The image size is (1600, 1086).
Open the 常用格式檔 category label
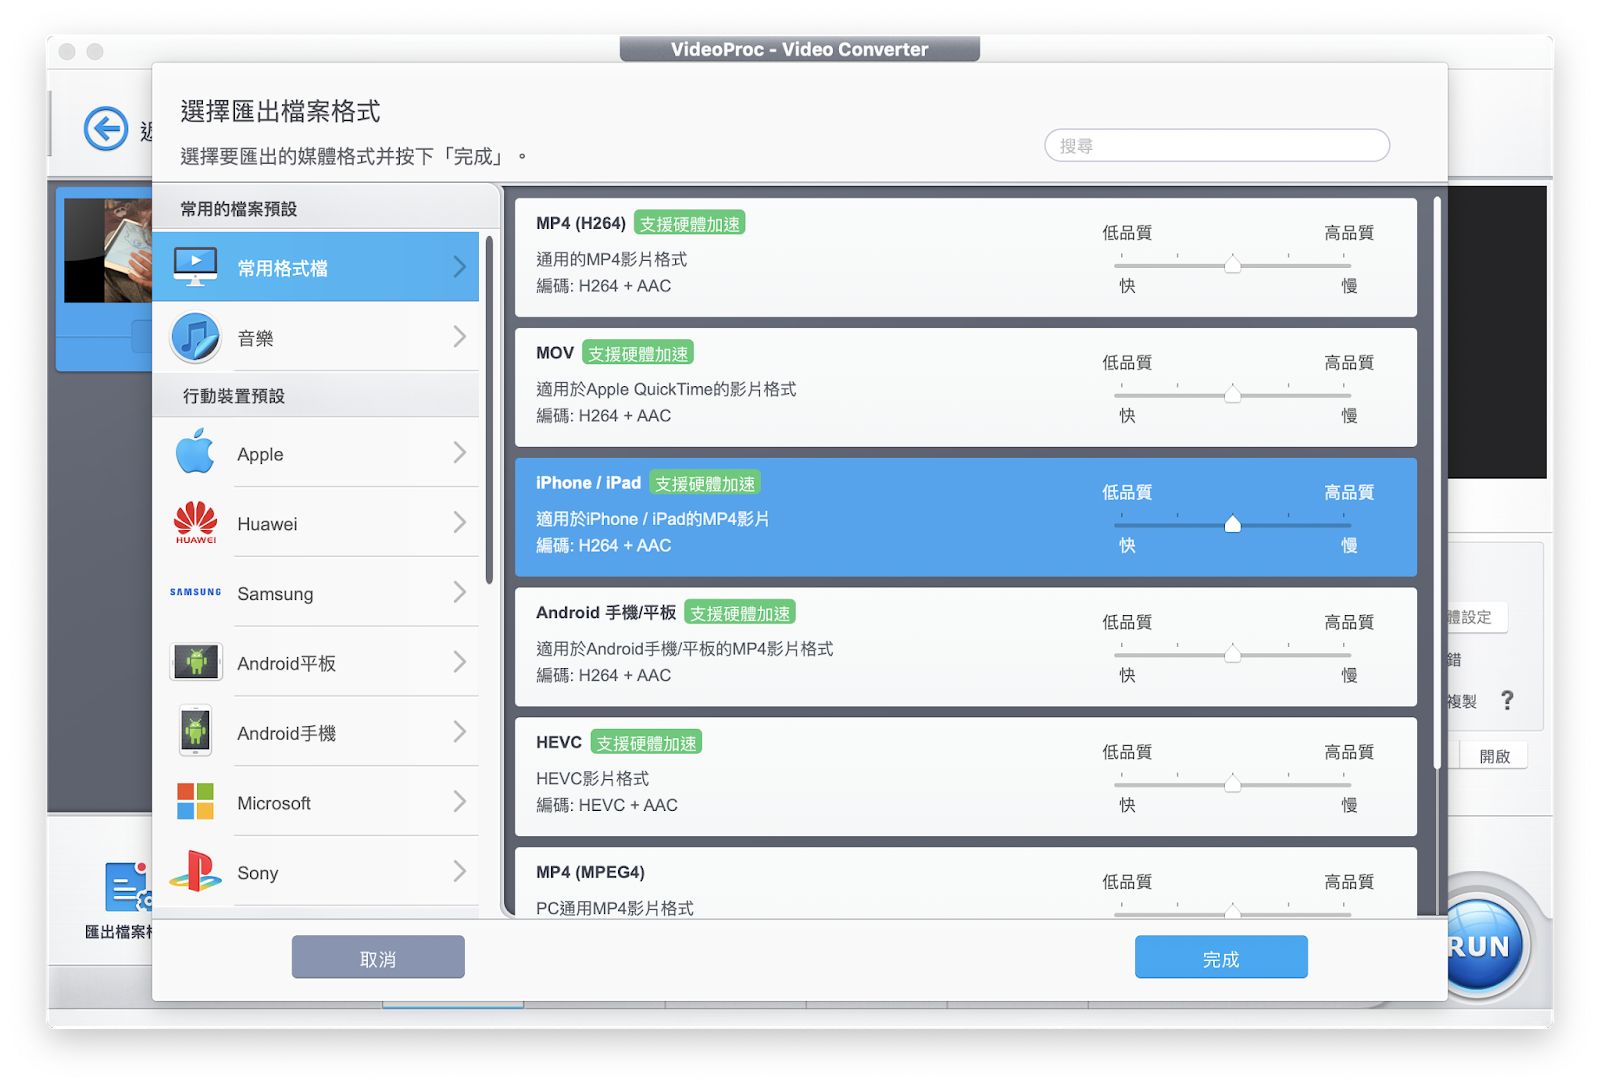point(282,268)
